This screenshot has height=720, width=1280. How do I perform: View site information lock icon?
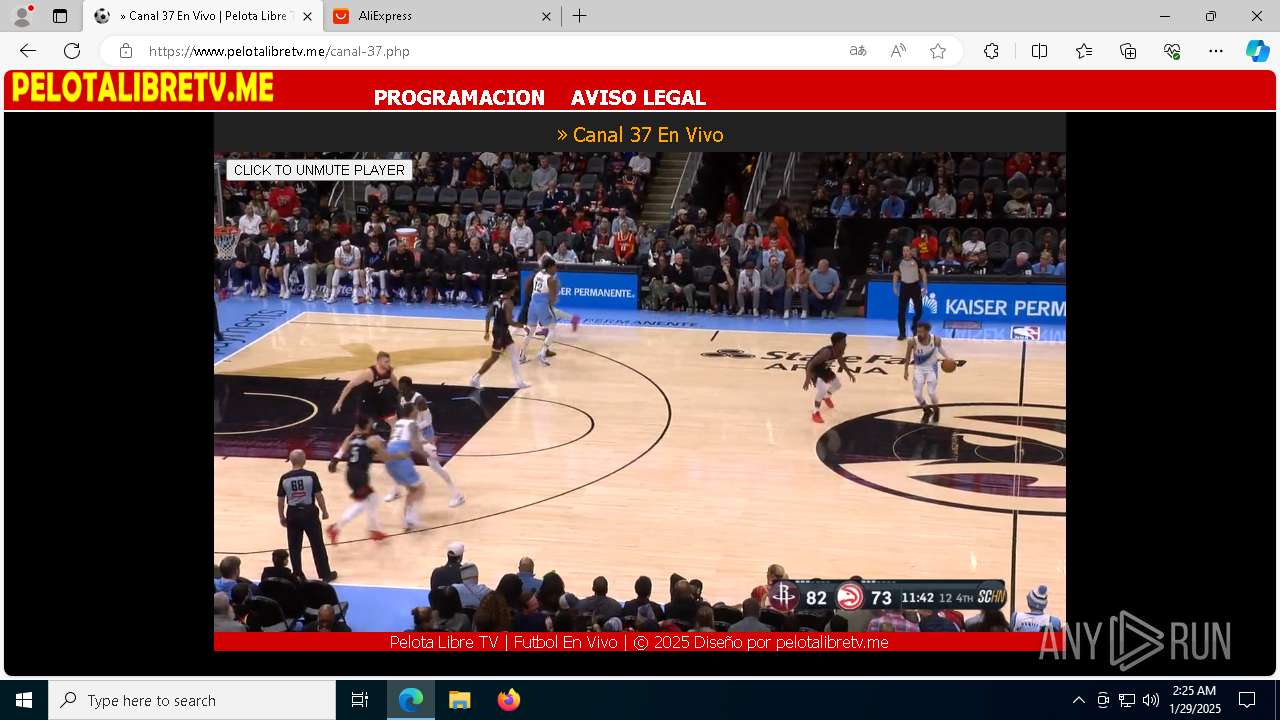tap(126, 51)
